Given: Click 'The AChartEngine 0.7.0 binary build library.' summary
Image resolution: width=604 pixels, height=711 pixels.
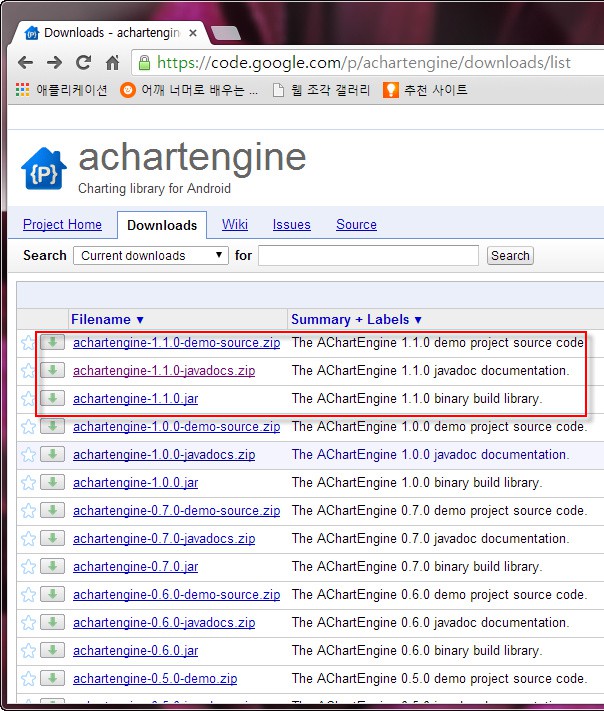Looking at the screenshot, I should pos(417,567).
